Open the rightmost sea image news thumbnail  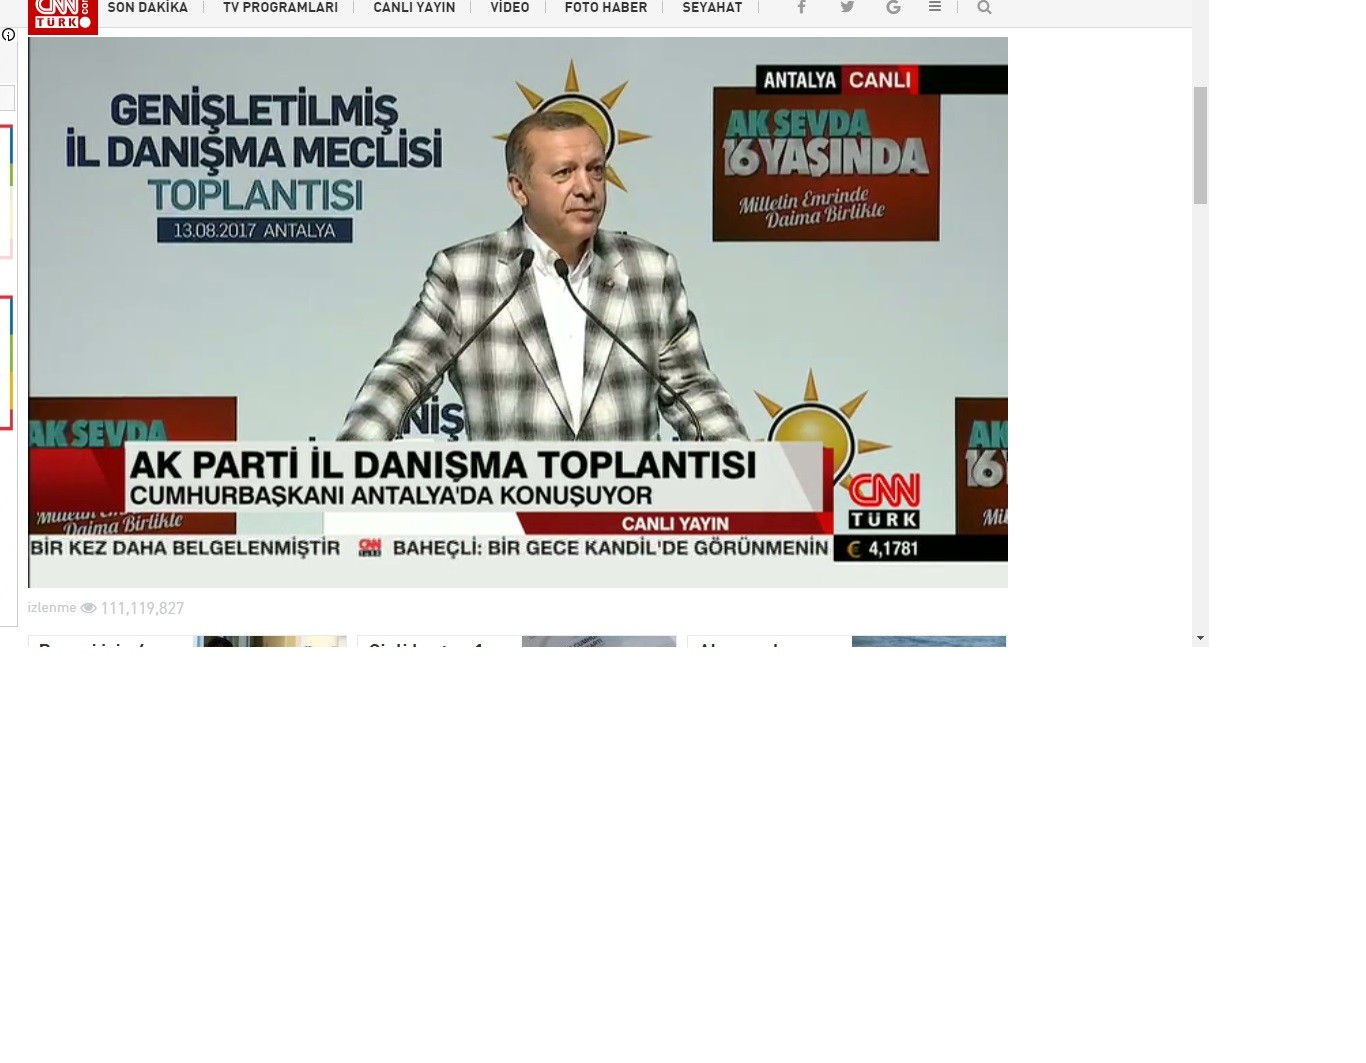(928, 641)
